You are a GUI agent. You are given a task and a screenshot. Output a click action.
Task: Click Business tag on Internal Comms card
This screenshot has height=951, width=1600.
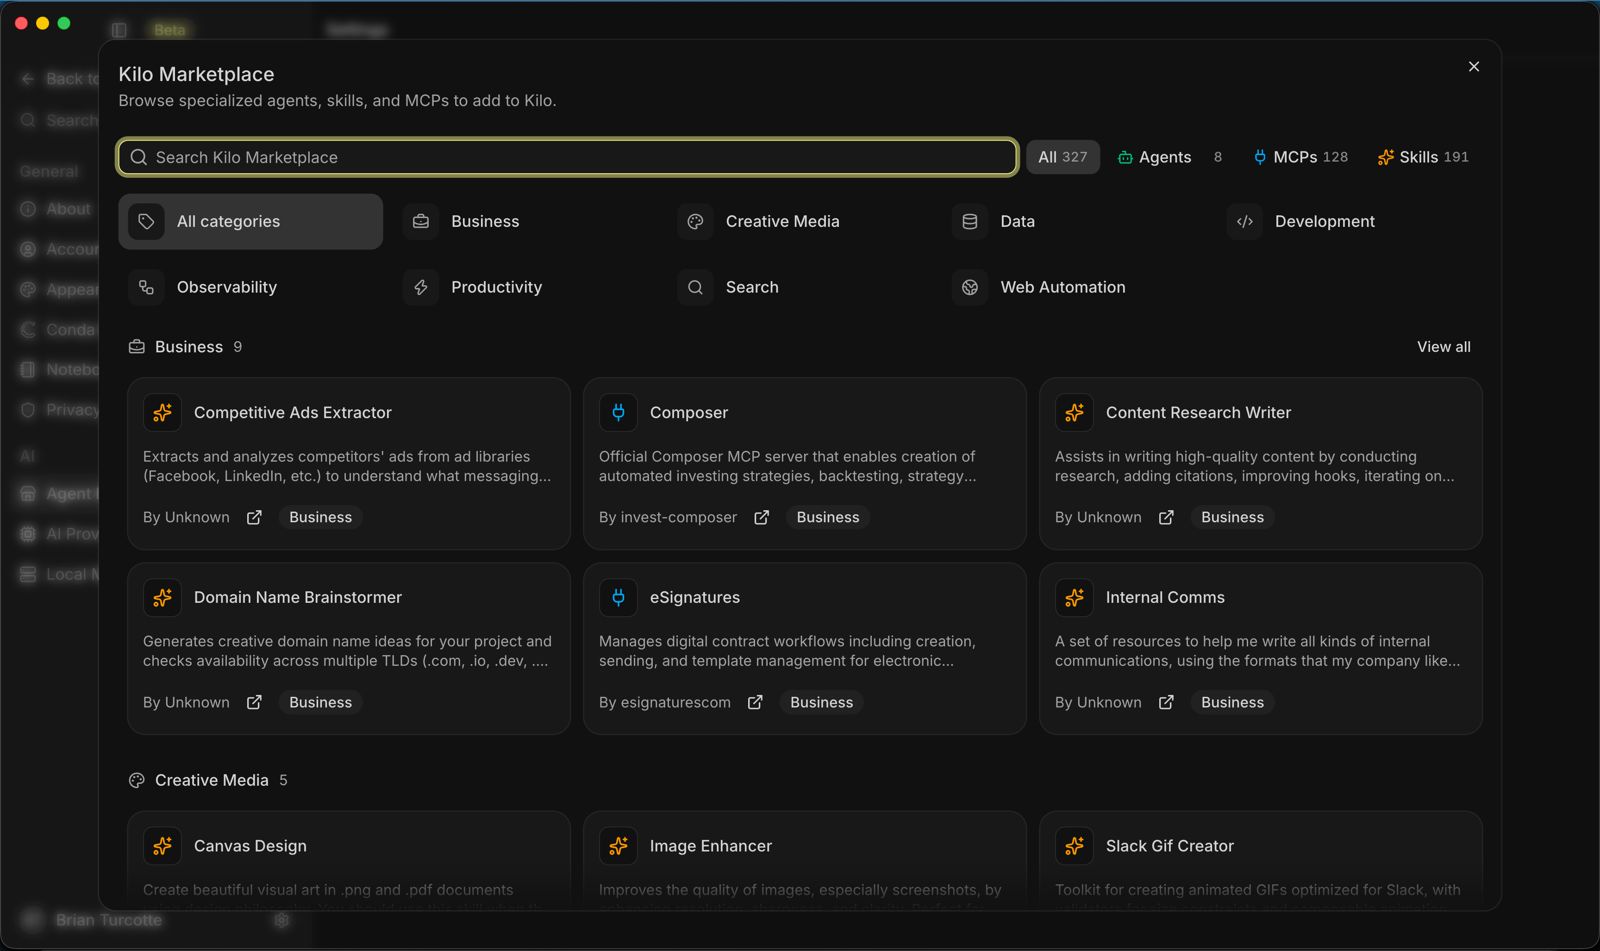tap(1232, 702)
